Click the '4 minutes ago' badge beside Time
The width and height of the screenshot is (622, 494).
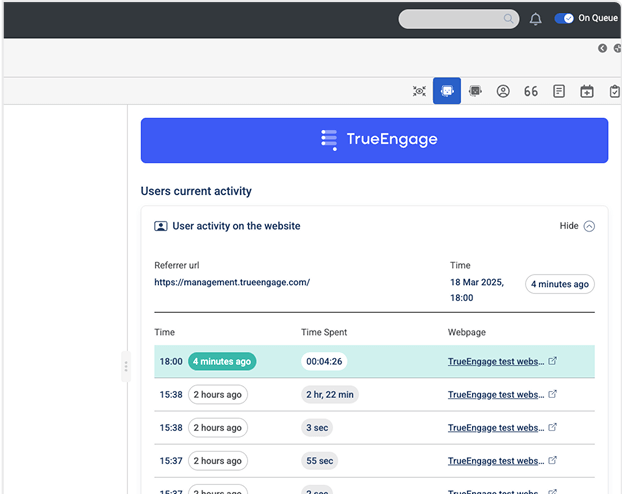coord(560,284)
